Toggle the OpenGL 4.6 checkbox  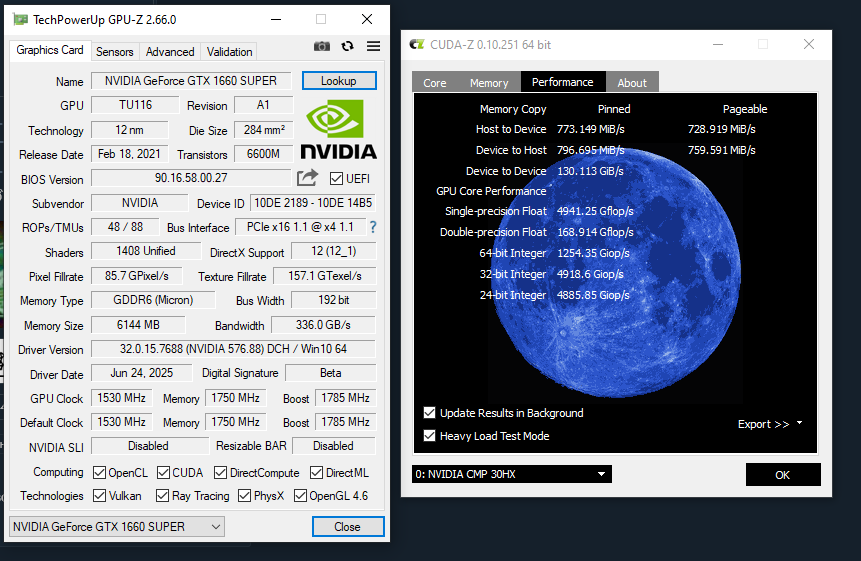[x=300, y=496]
